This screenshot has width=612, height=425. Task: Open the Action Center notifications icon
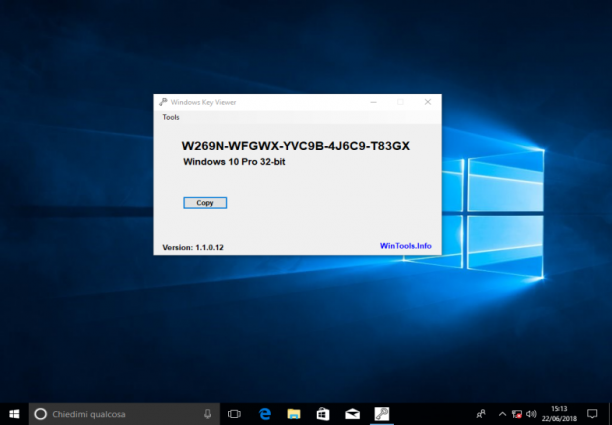point(592,414)
